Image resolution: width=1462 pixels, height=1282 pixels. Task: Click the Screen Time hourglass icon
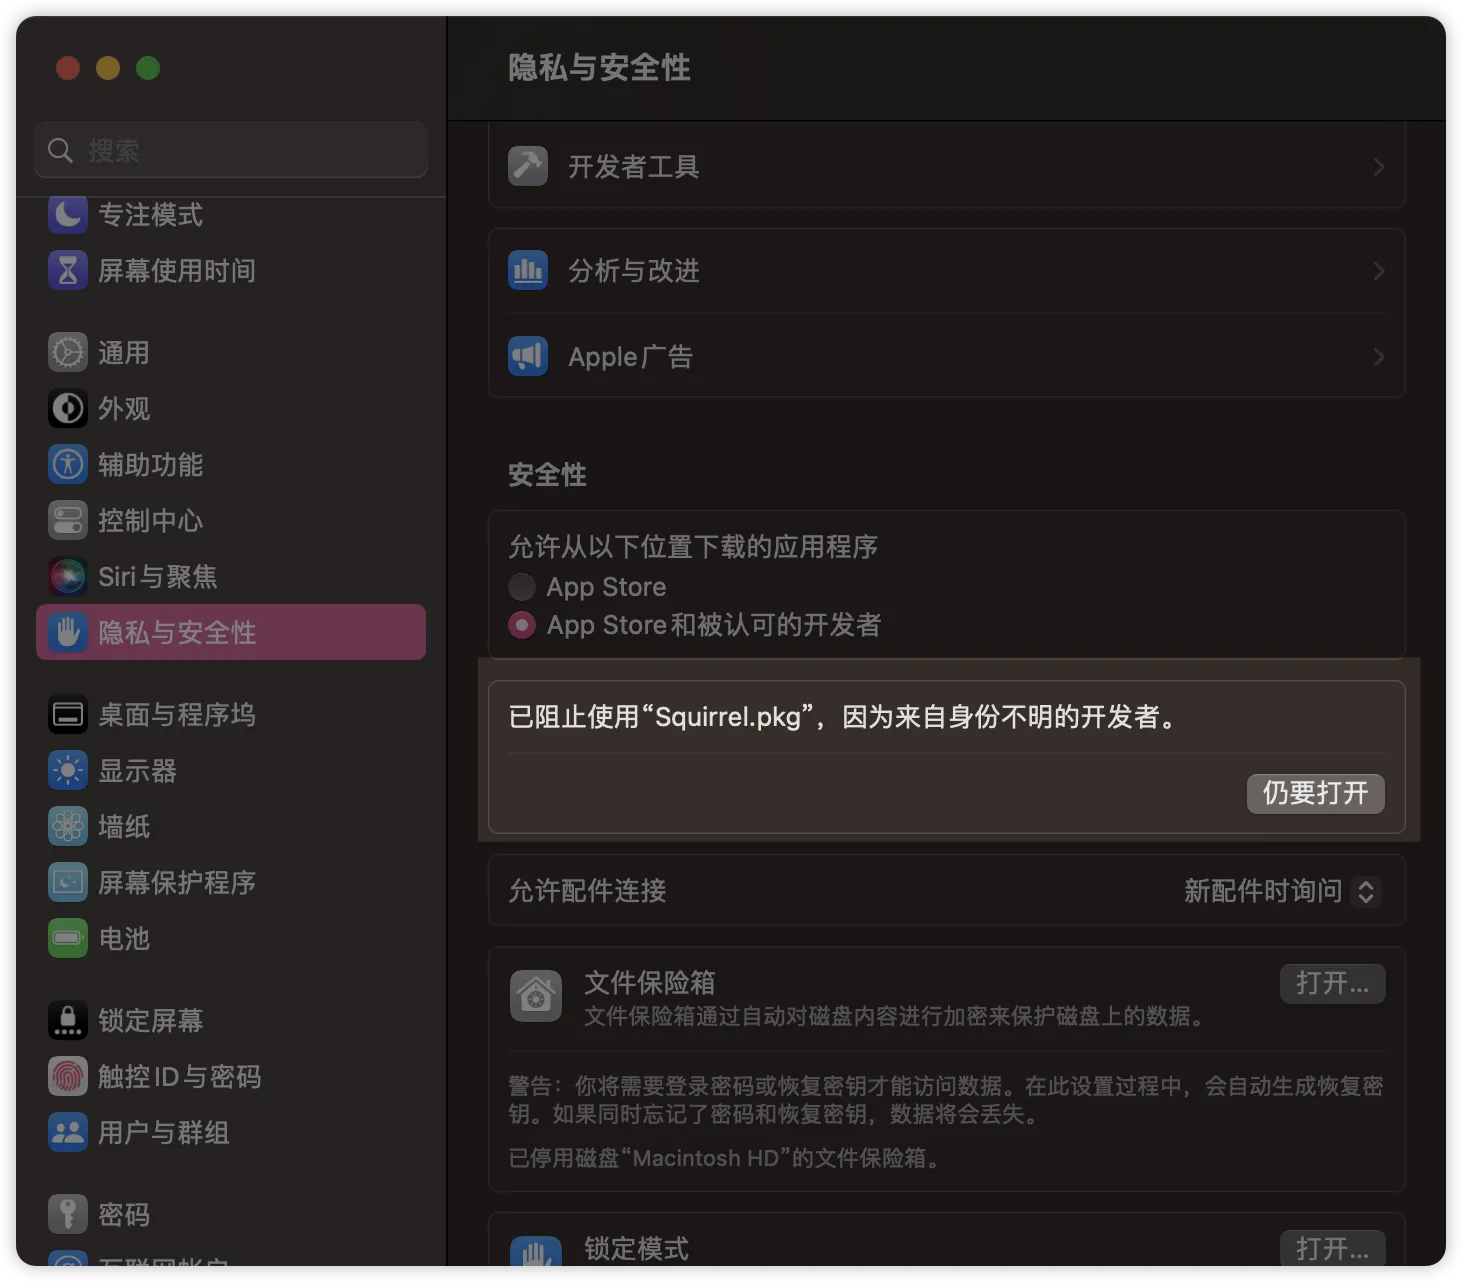coord(68,270)
